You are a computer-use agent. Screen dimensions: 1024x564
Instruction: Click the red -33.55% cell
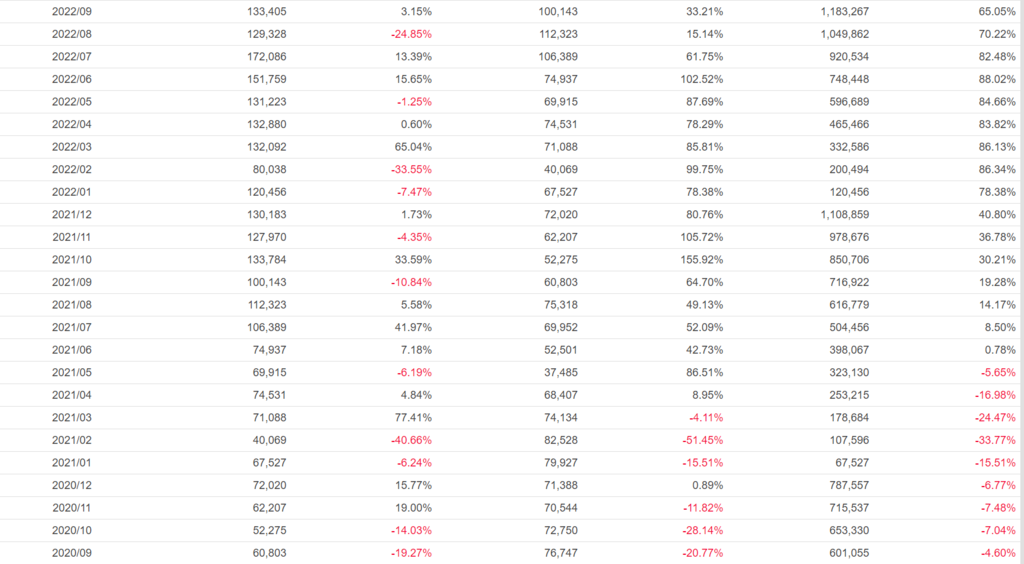[x=411, y=169]
